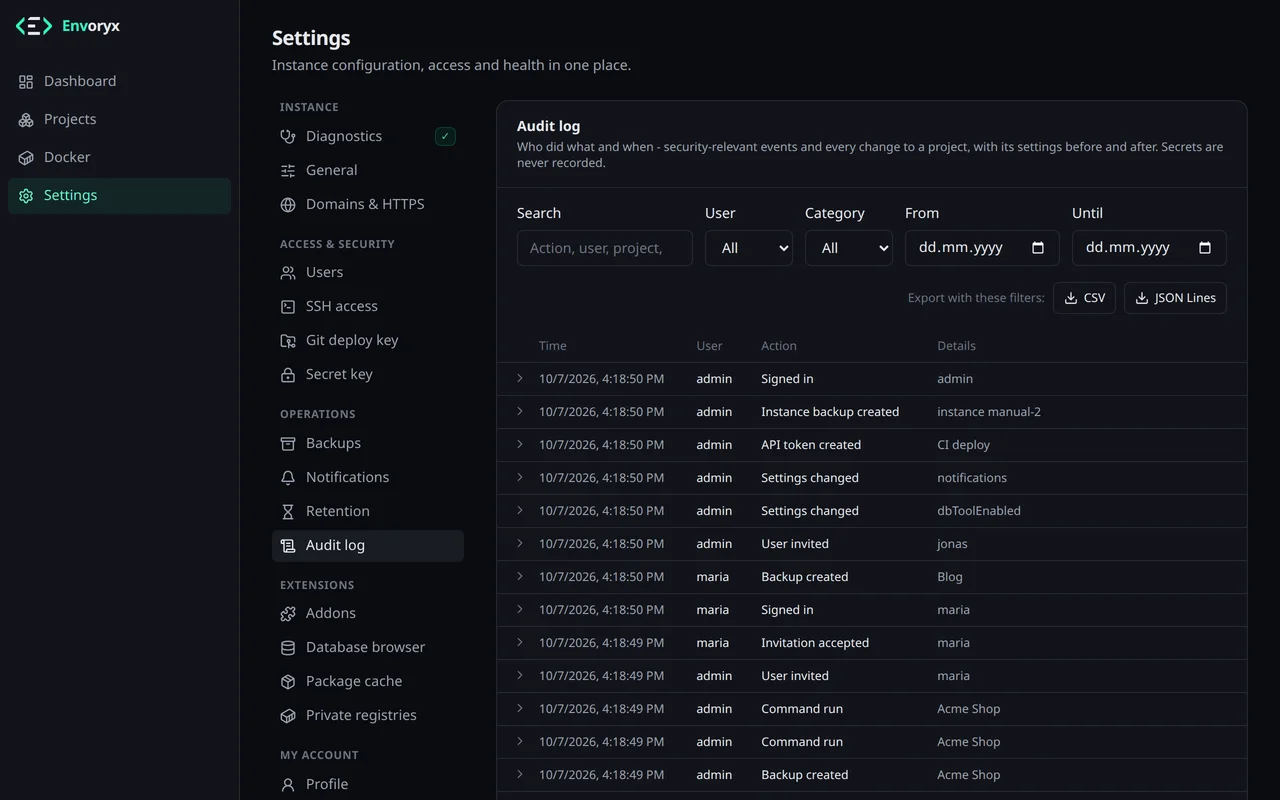
Task: Click the Diagnostics stethoscope icon
Action: tap(288, 136)
